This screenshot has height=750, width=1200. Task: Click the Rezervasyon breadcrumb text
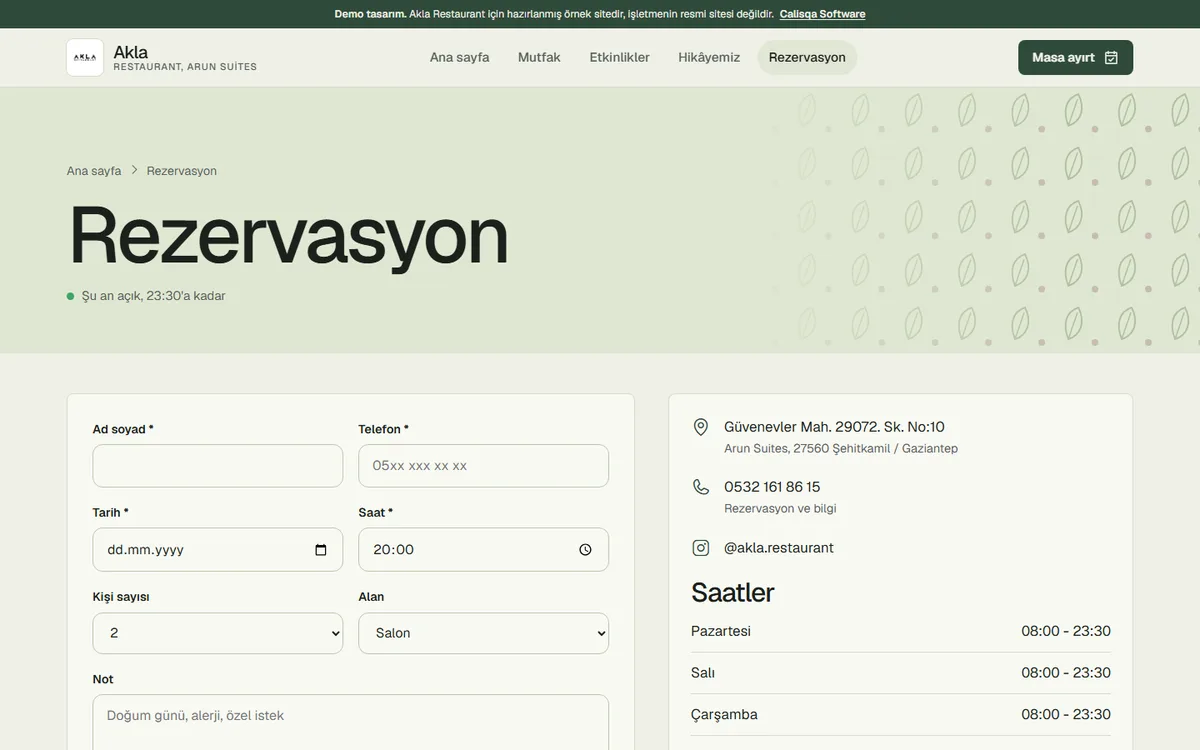point(182,171)
